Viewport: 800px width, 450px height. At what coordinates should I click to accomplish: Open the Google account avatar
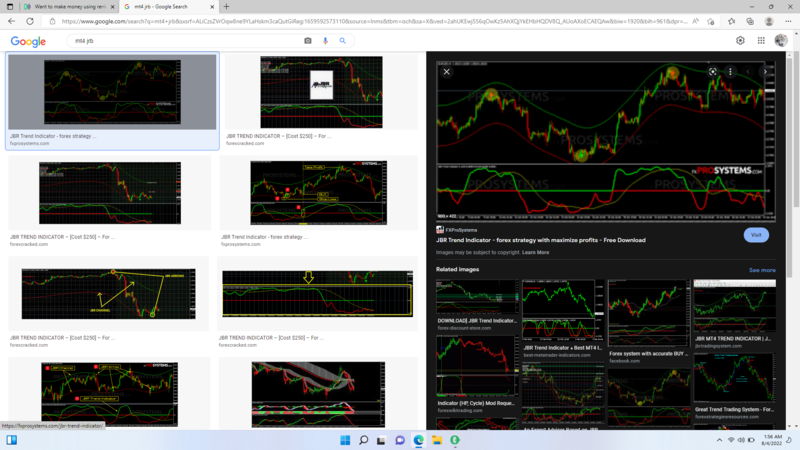pos(781,41)
